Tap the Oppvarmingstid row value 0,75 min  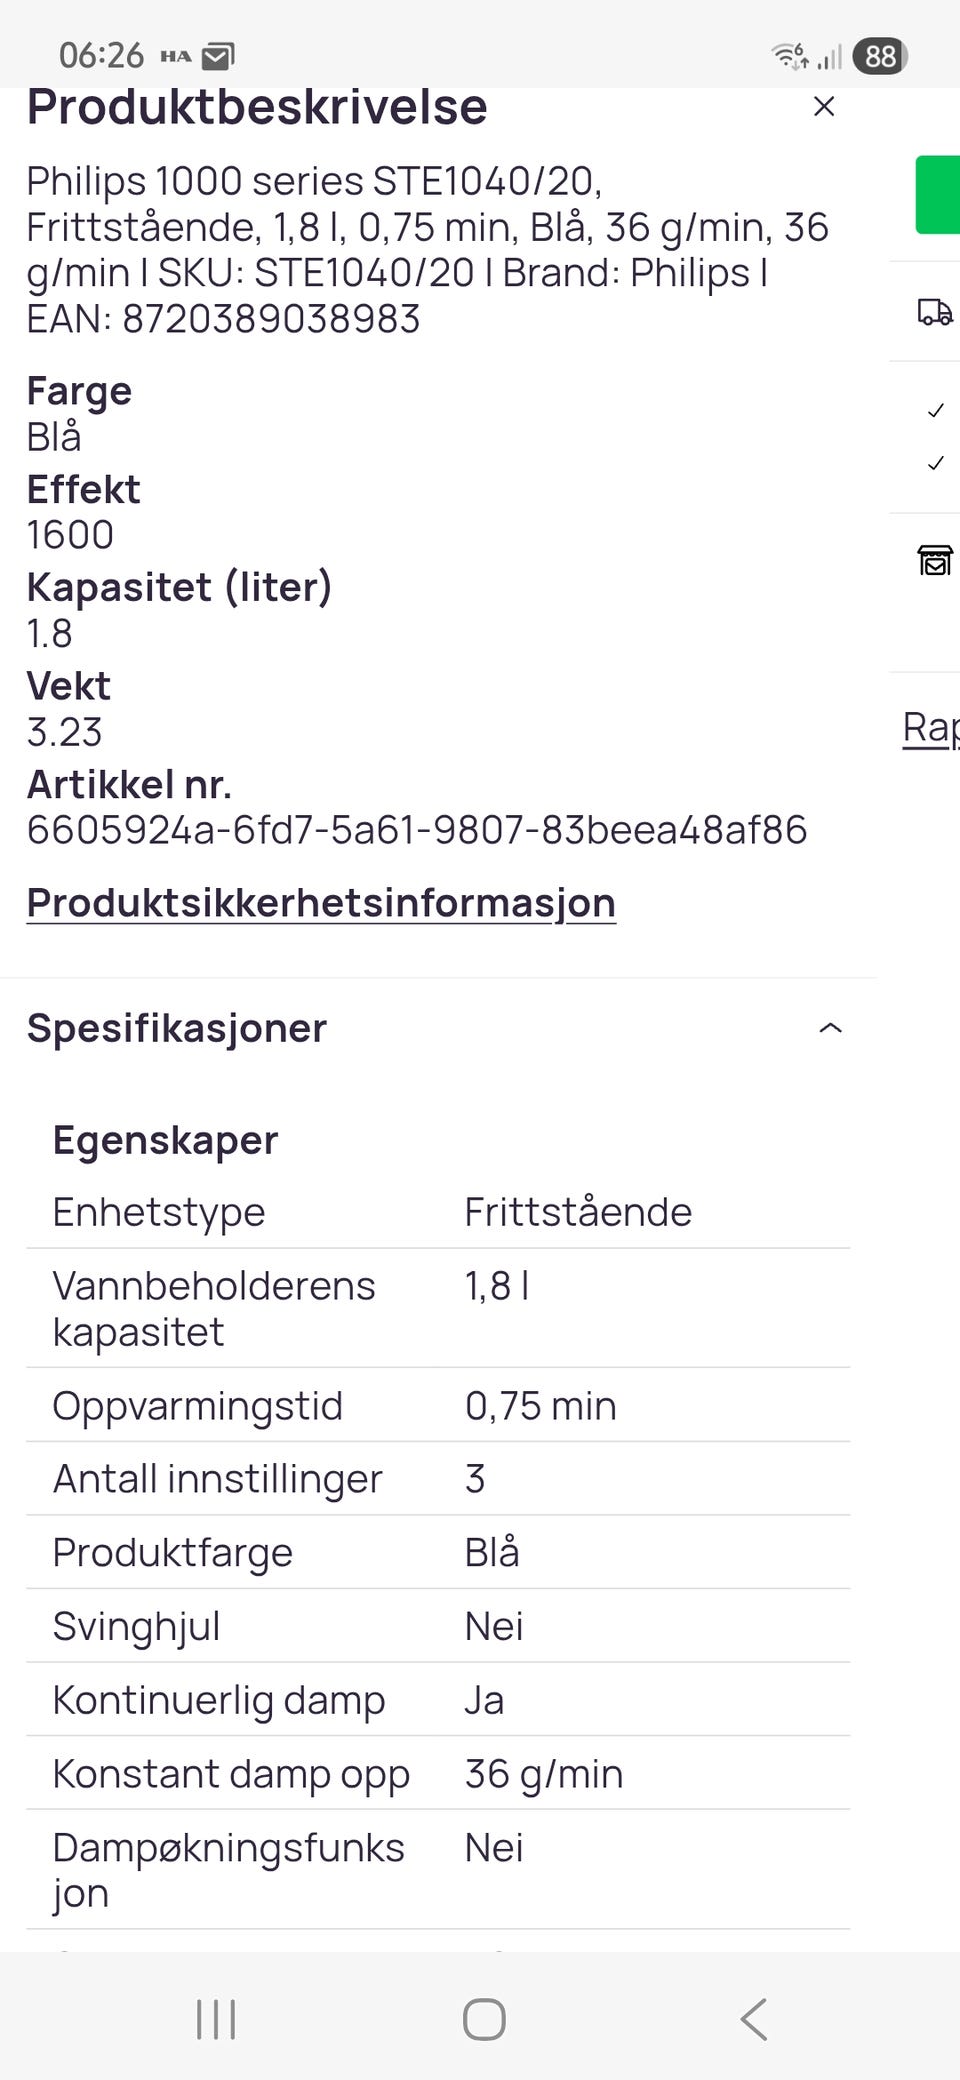coord(540,1406)
